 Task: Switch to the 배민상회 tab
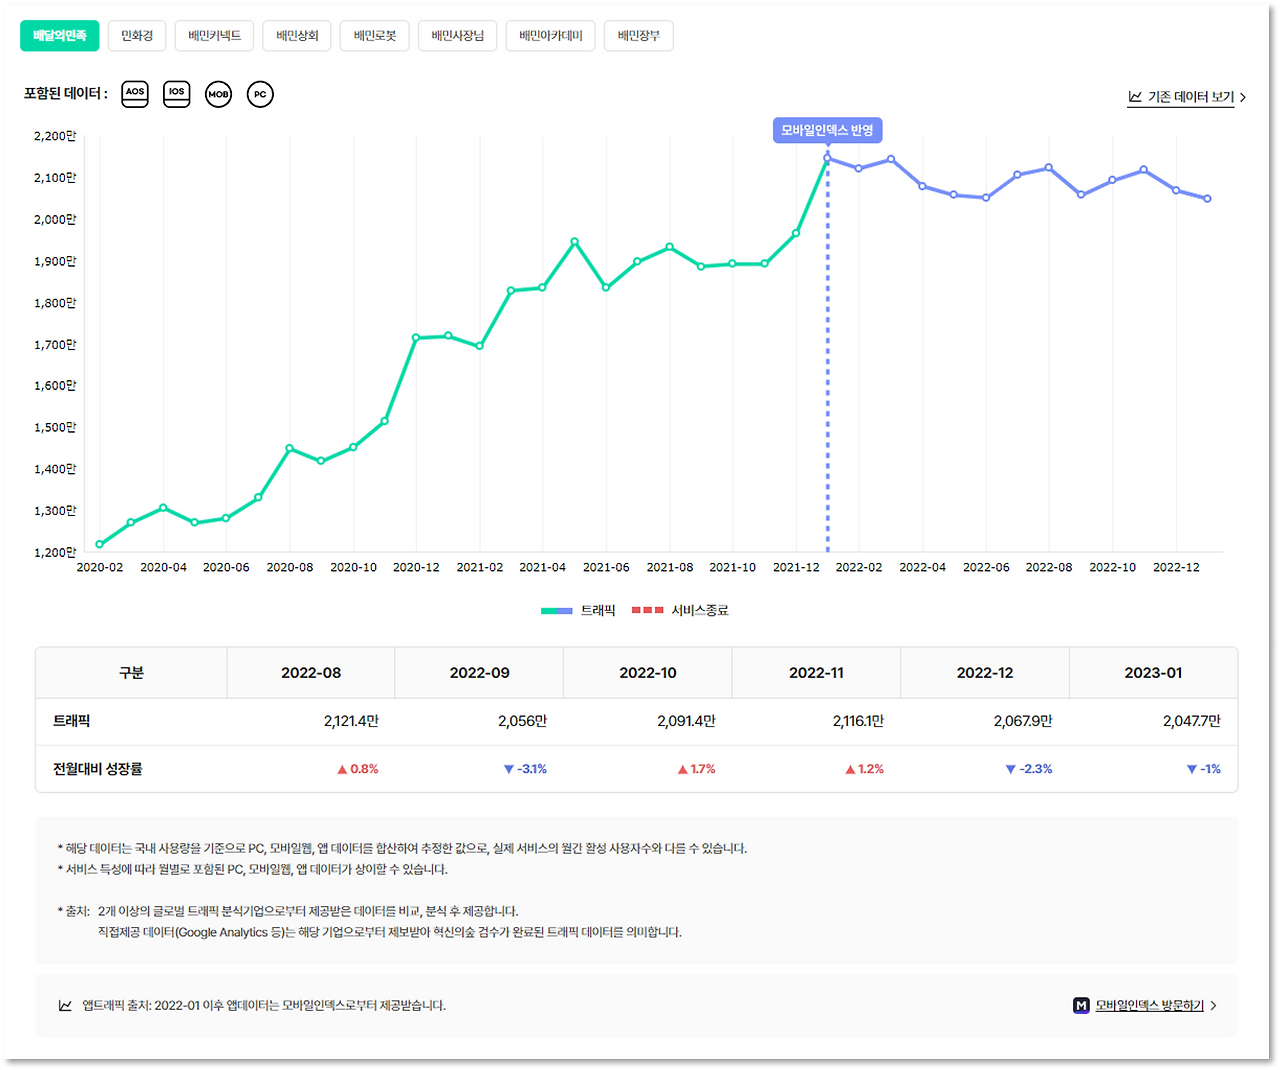coord(297,36)
